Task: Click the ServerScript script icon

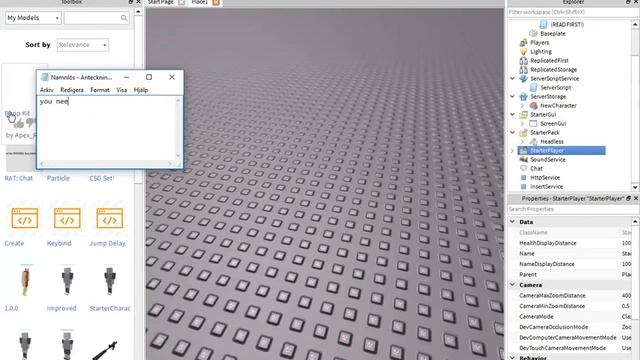Action: point(533,87)
